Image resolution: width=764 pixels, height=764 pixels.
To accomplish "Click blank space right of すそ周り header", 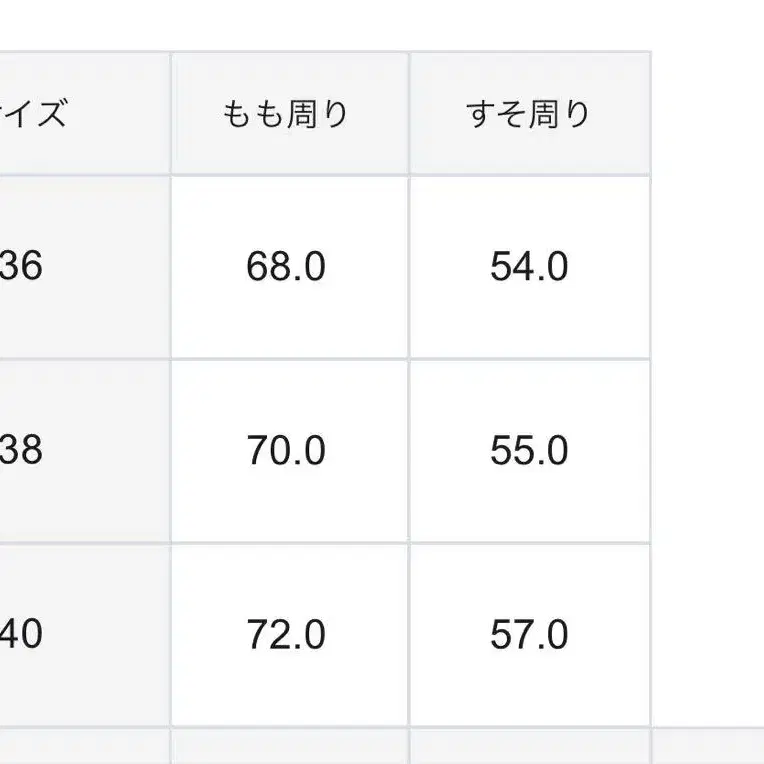I will (x=707, y=114).
